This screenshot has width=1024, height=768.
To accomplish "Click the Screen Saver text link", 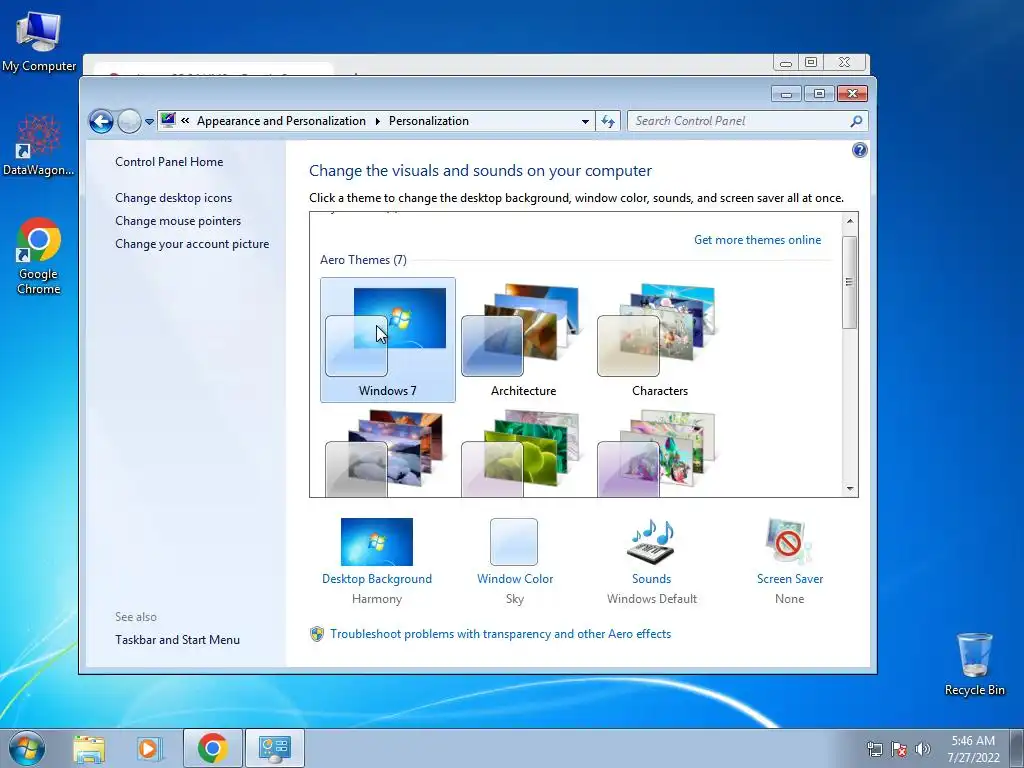I will pos(790,579).
